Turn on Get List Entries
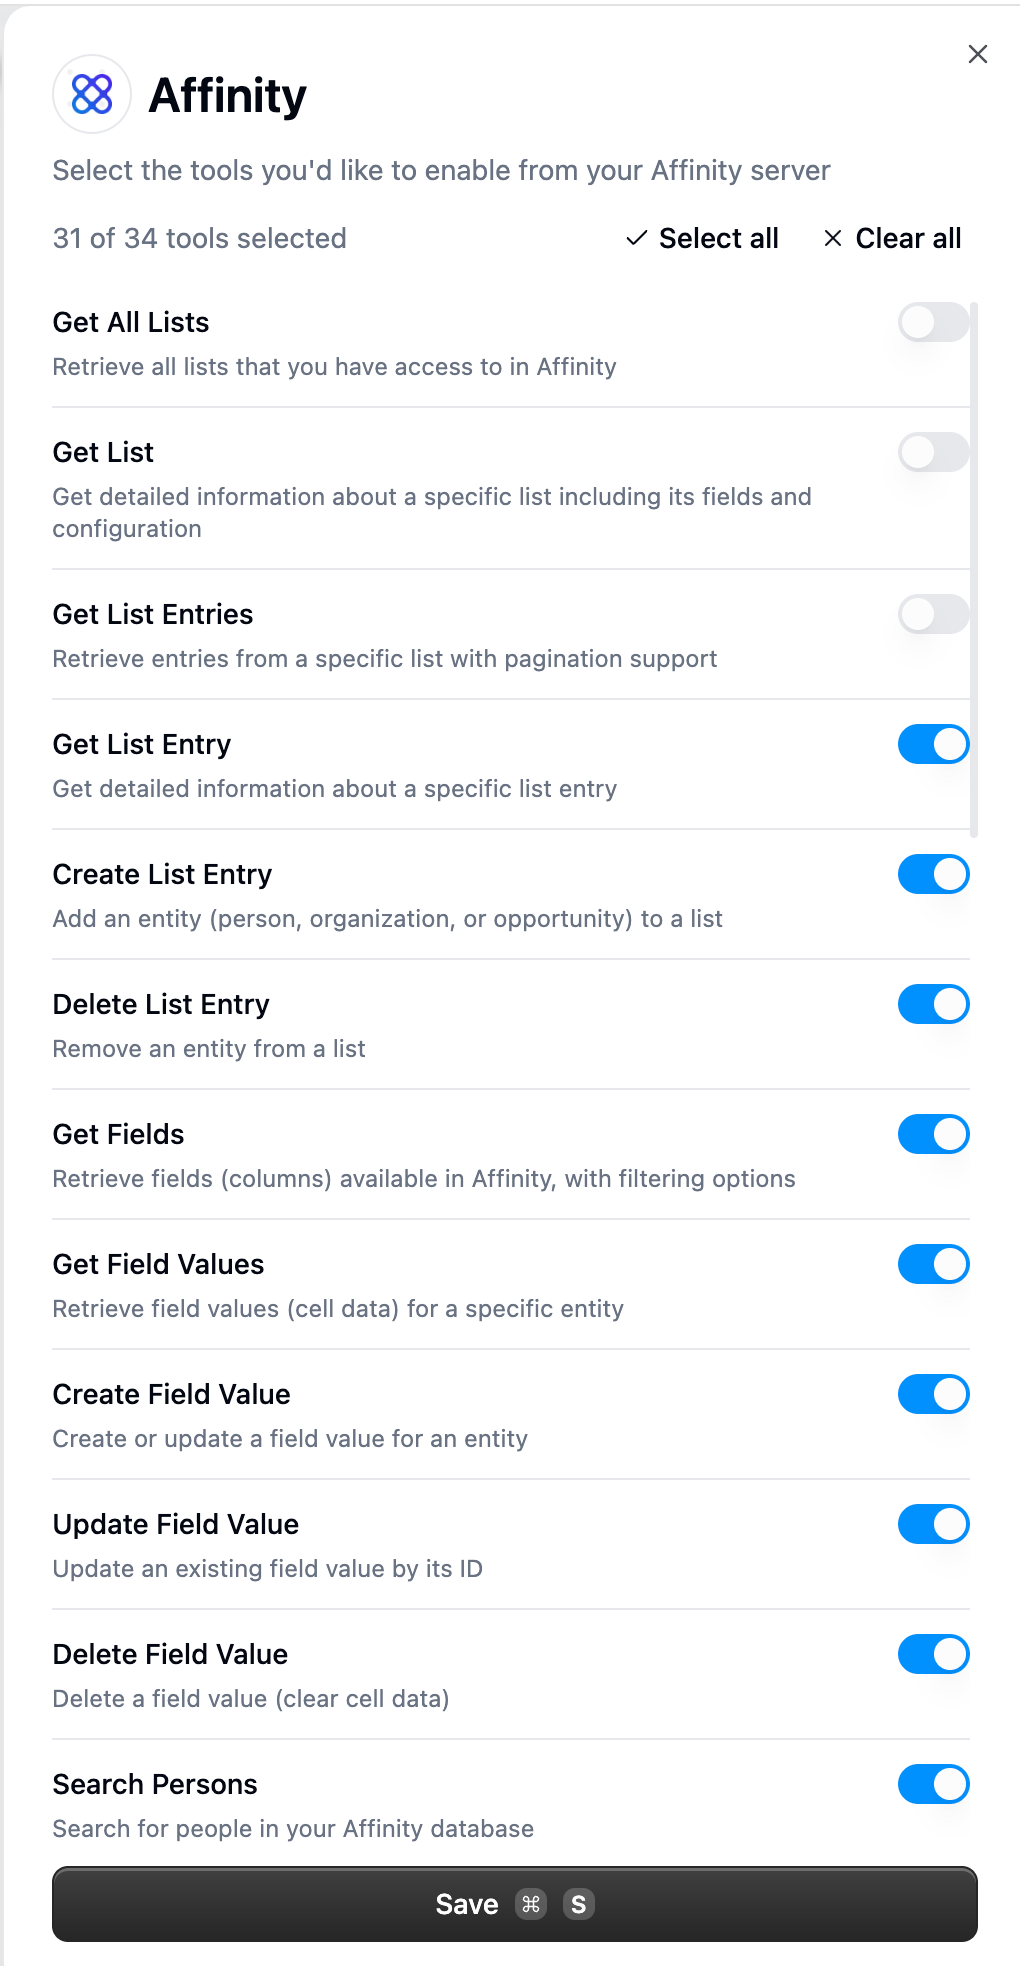This screenshot has height=1966, width=1020. (932, 614)
